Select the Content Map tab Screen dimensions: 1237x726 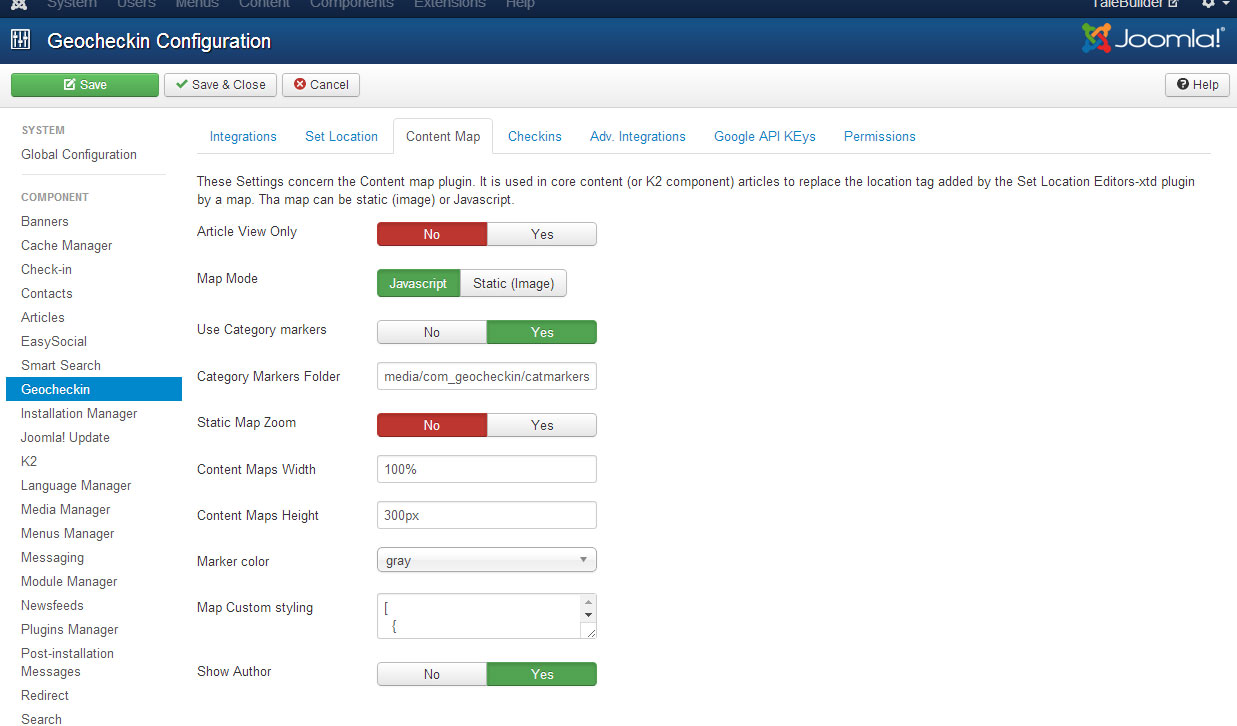click(443, 137)
